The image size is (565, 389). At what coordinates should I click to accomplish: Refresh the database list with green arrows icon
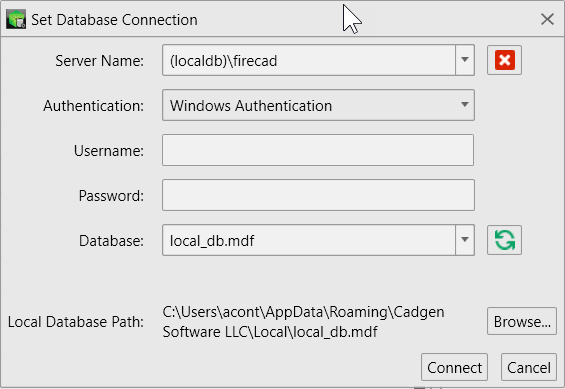[504, 240]
